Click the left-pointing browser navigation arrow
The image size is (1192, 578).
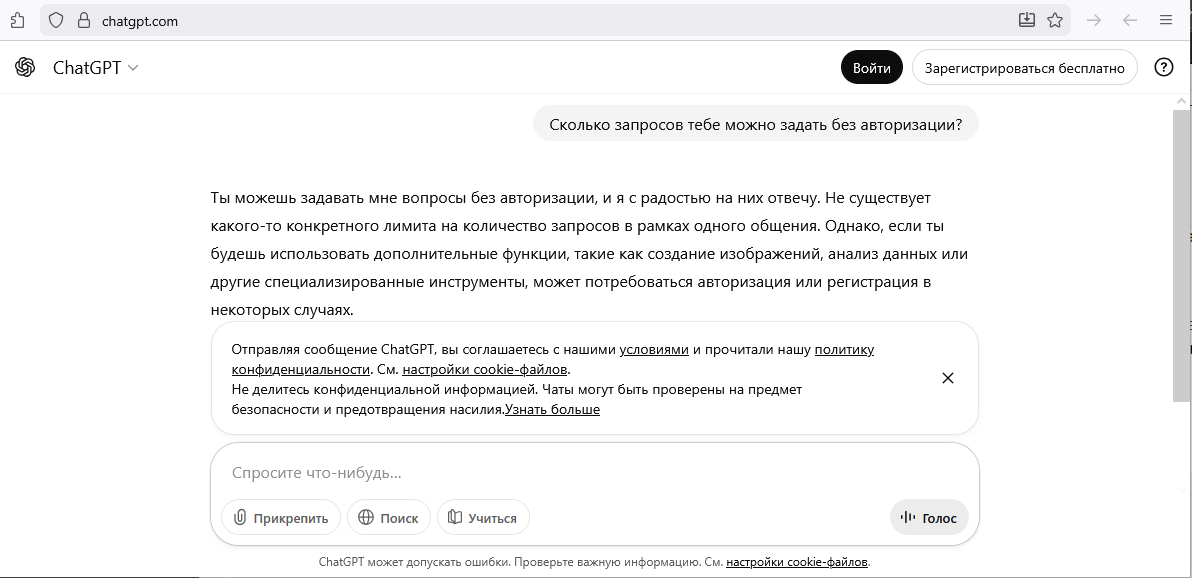[x=1130, y=21]
